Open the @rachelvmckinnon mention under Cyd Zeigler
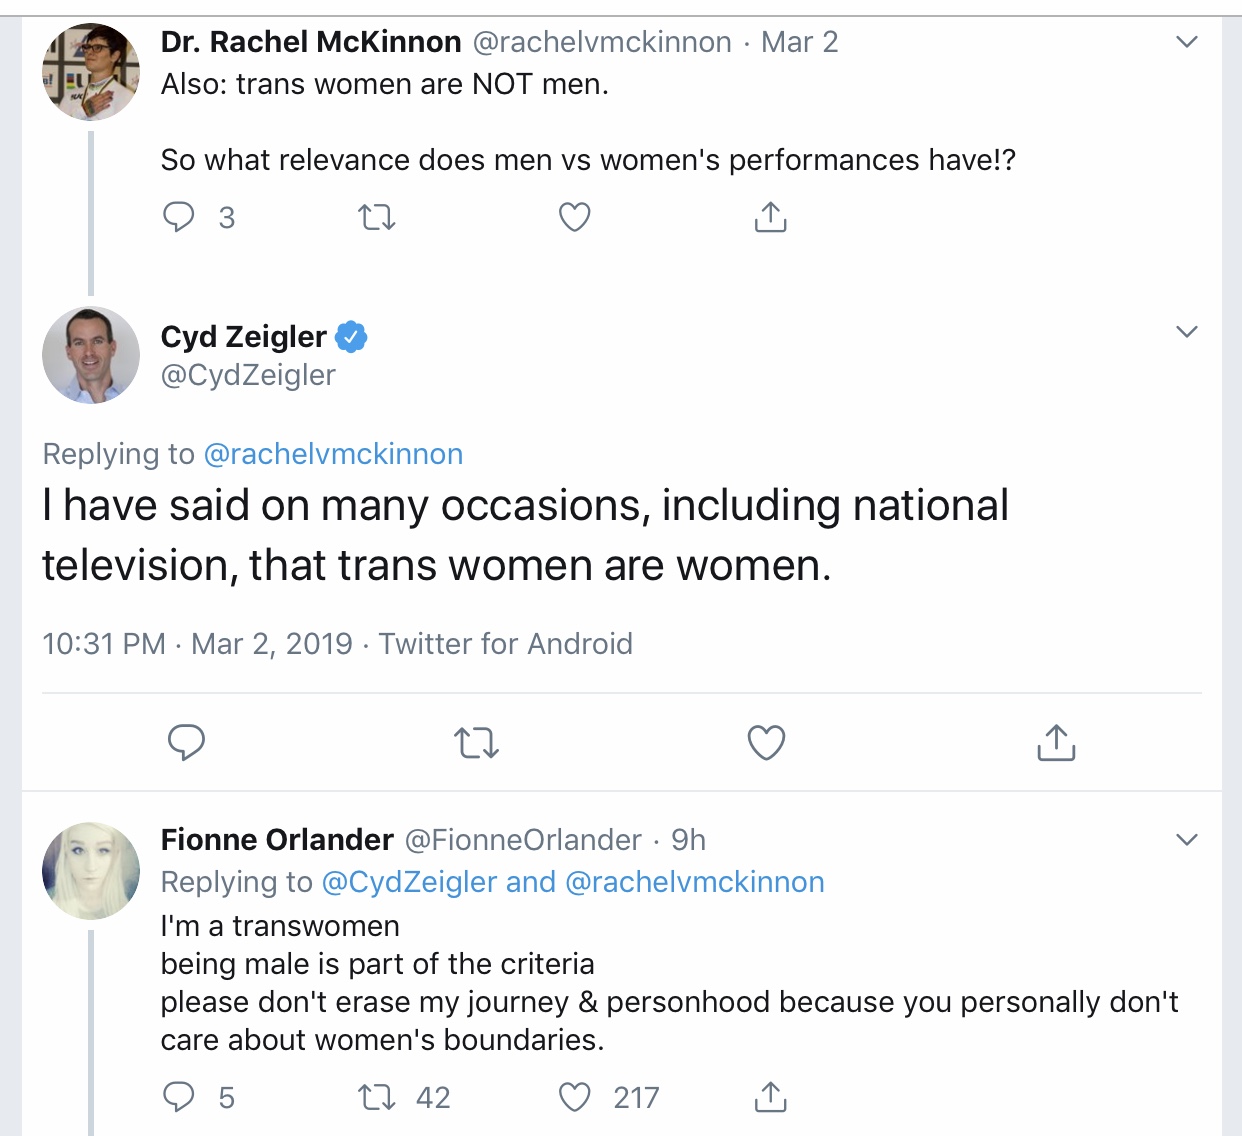The image size is (1242, 1136). [x=333, y=454]
